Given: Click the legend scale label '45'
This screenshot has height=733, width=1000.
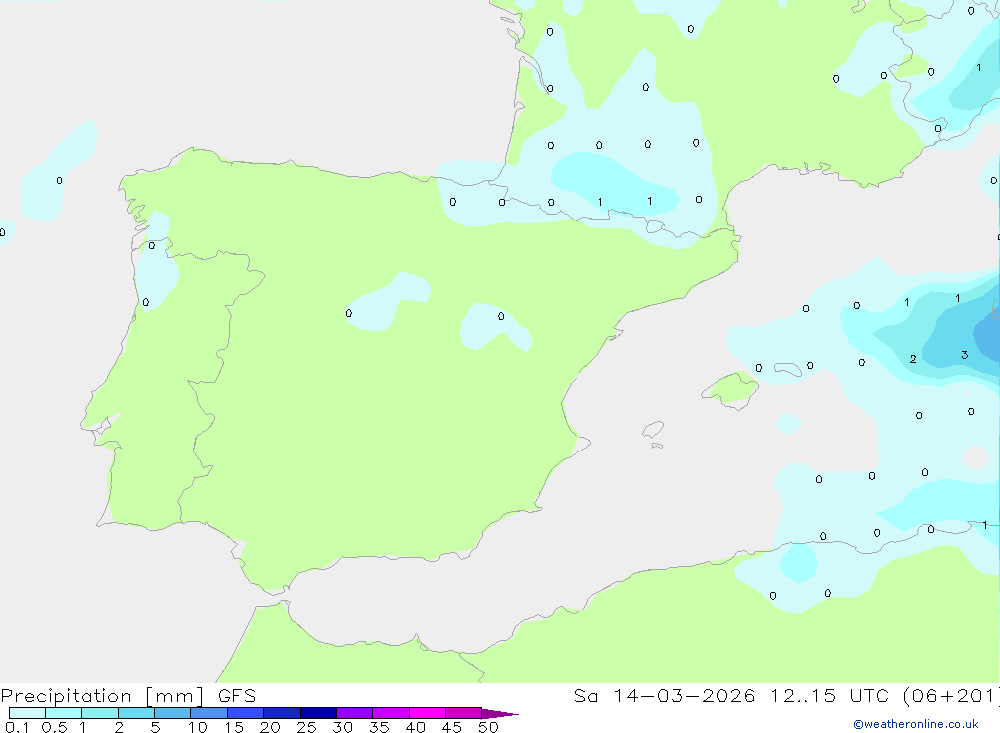Looking at the screenshot, I should [x=452, y=727].
